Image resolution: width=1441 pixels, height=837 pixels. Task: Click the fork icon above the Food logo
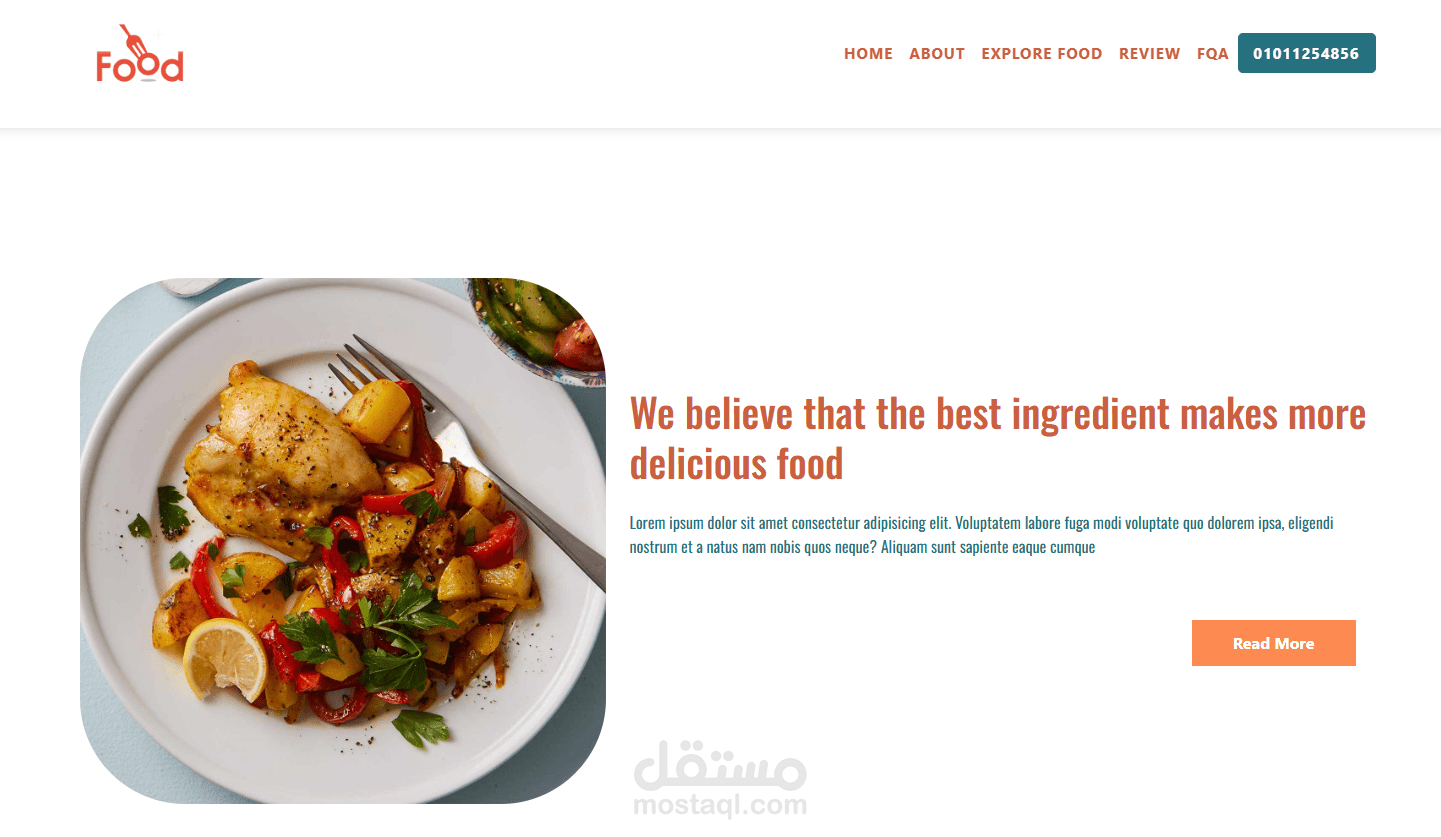(x=133, y=40)
